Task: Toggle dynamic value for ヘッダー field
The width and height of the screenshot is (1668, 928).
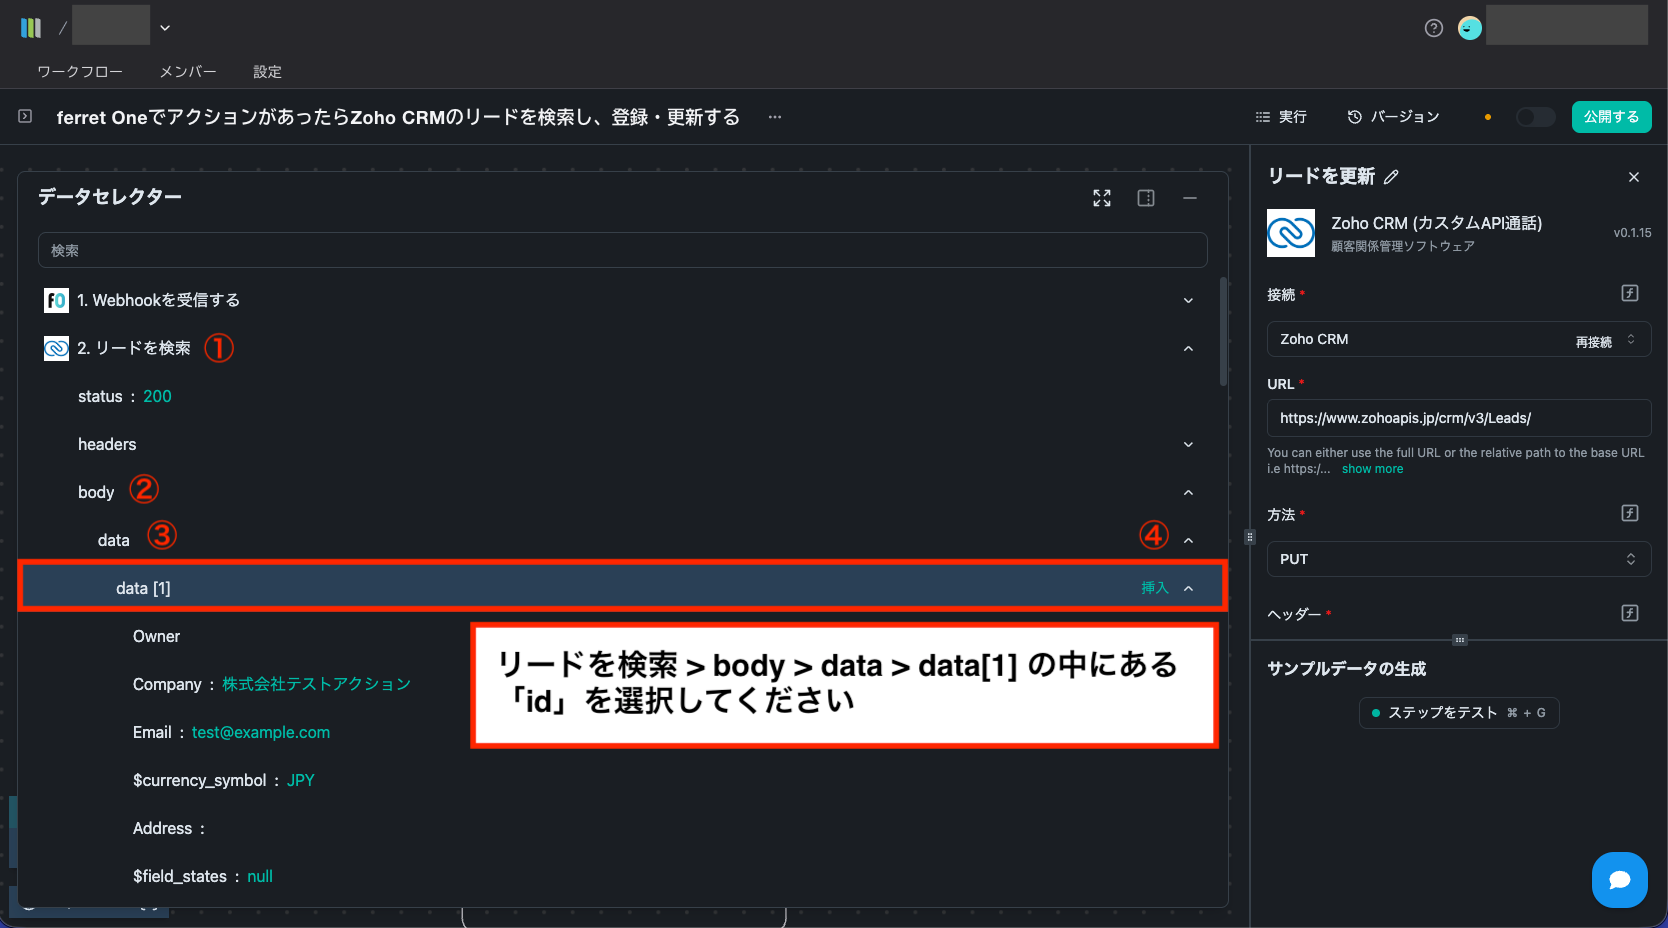Action: pos(1630,613)
